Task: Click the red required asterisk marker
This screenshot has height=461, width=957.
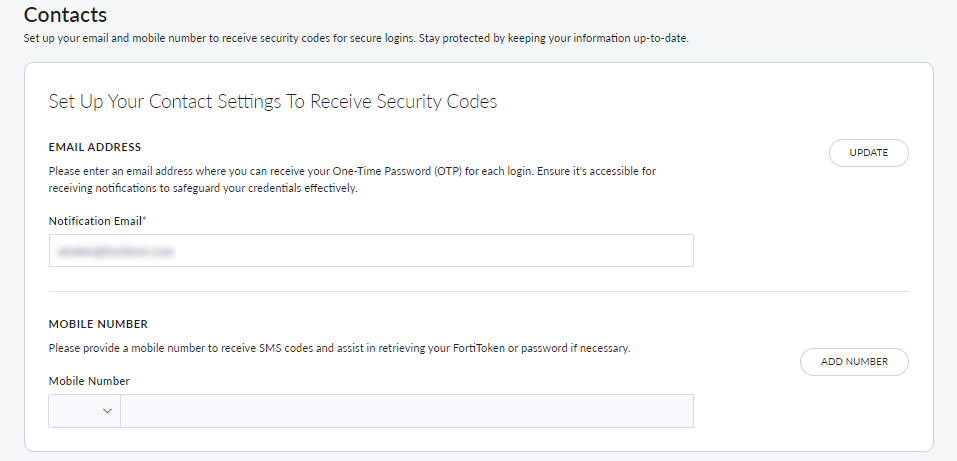Action: click(144, 220)
